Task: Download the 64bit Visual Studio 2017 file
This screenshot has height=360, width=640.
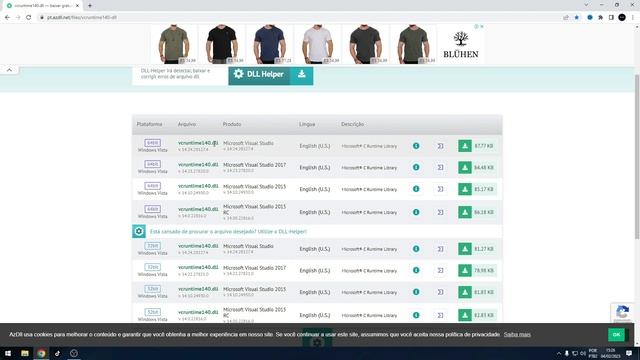Action: pyautogui.click(x=464, y=167)
